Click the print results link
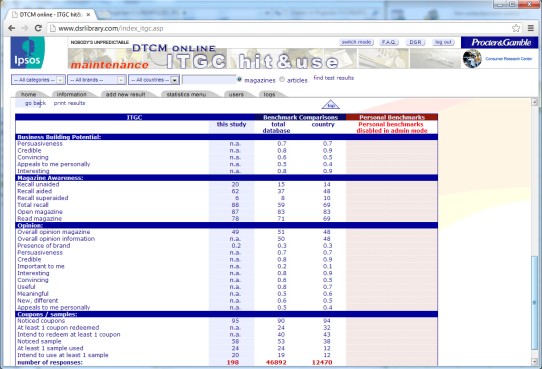542x369 pixels. pos(69,103)
